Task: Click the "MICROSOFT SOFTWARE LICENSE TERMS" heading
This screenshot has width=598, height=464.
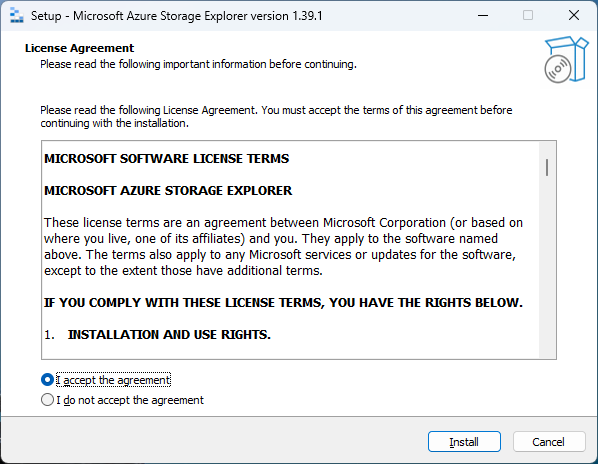Action: point(167,159)
